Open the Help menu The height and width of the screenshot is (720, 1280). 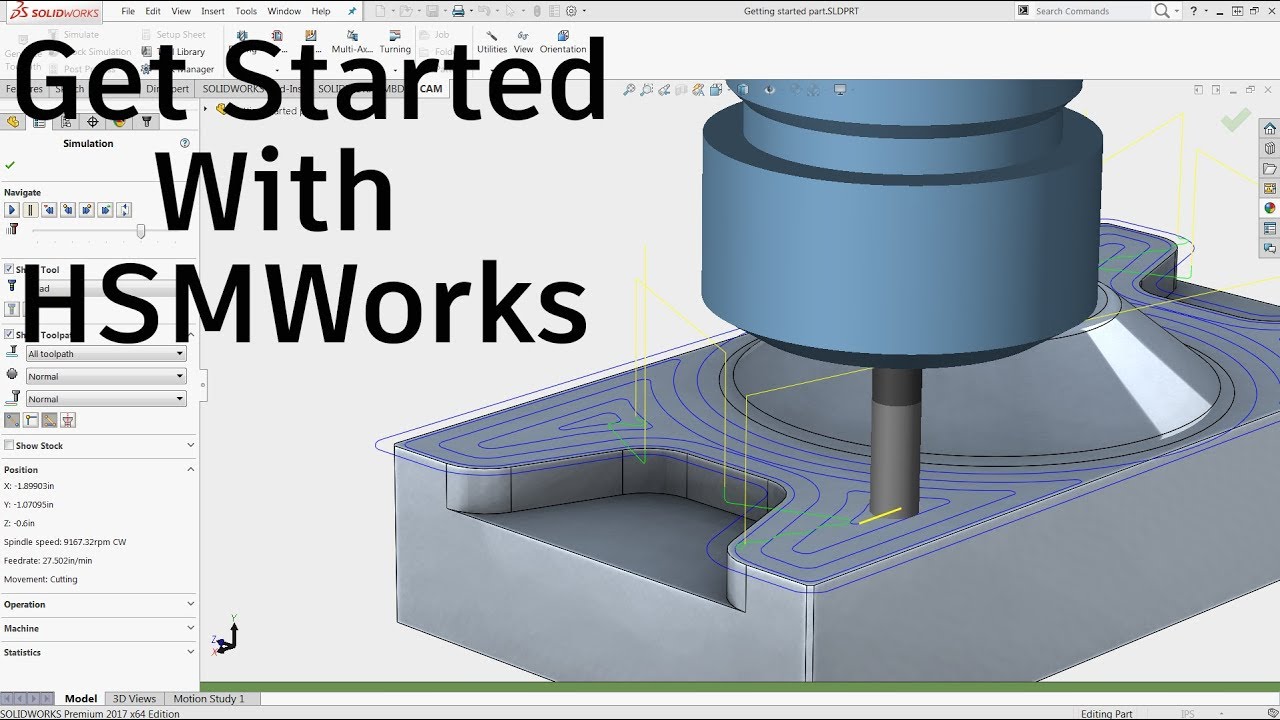point(321,11)
